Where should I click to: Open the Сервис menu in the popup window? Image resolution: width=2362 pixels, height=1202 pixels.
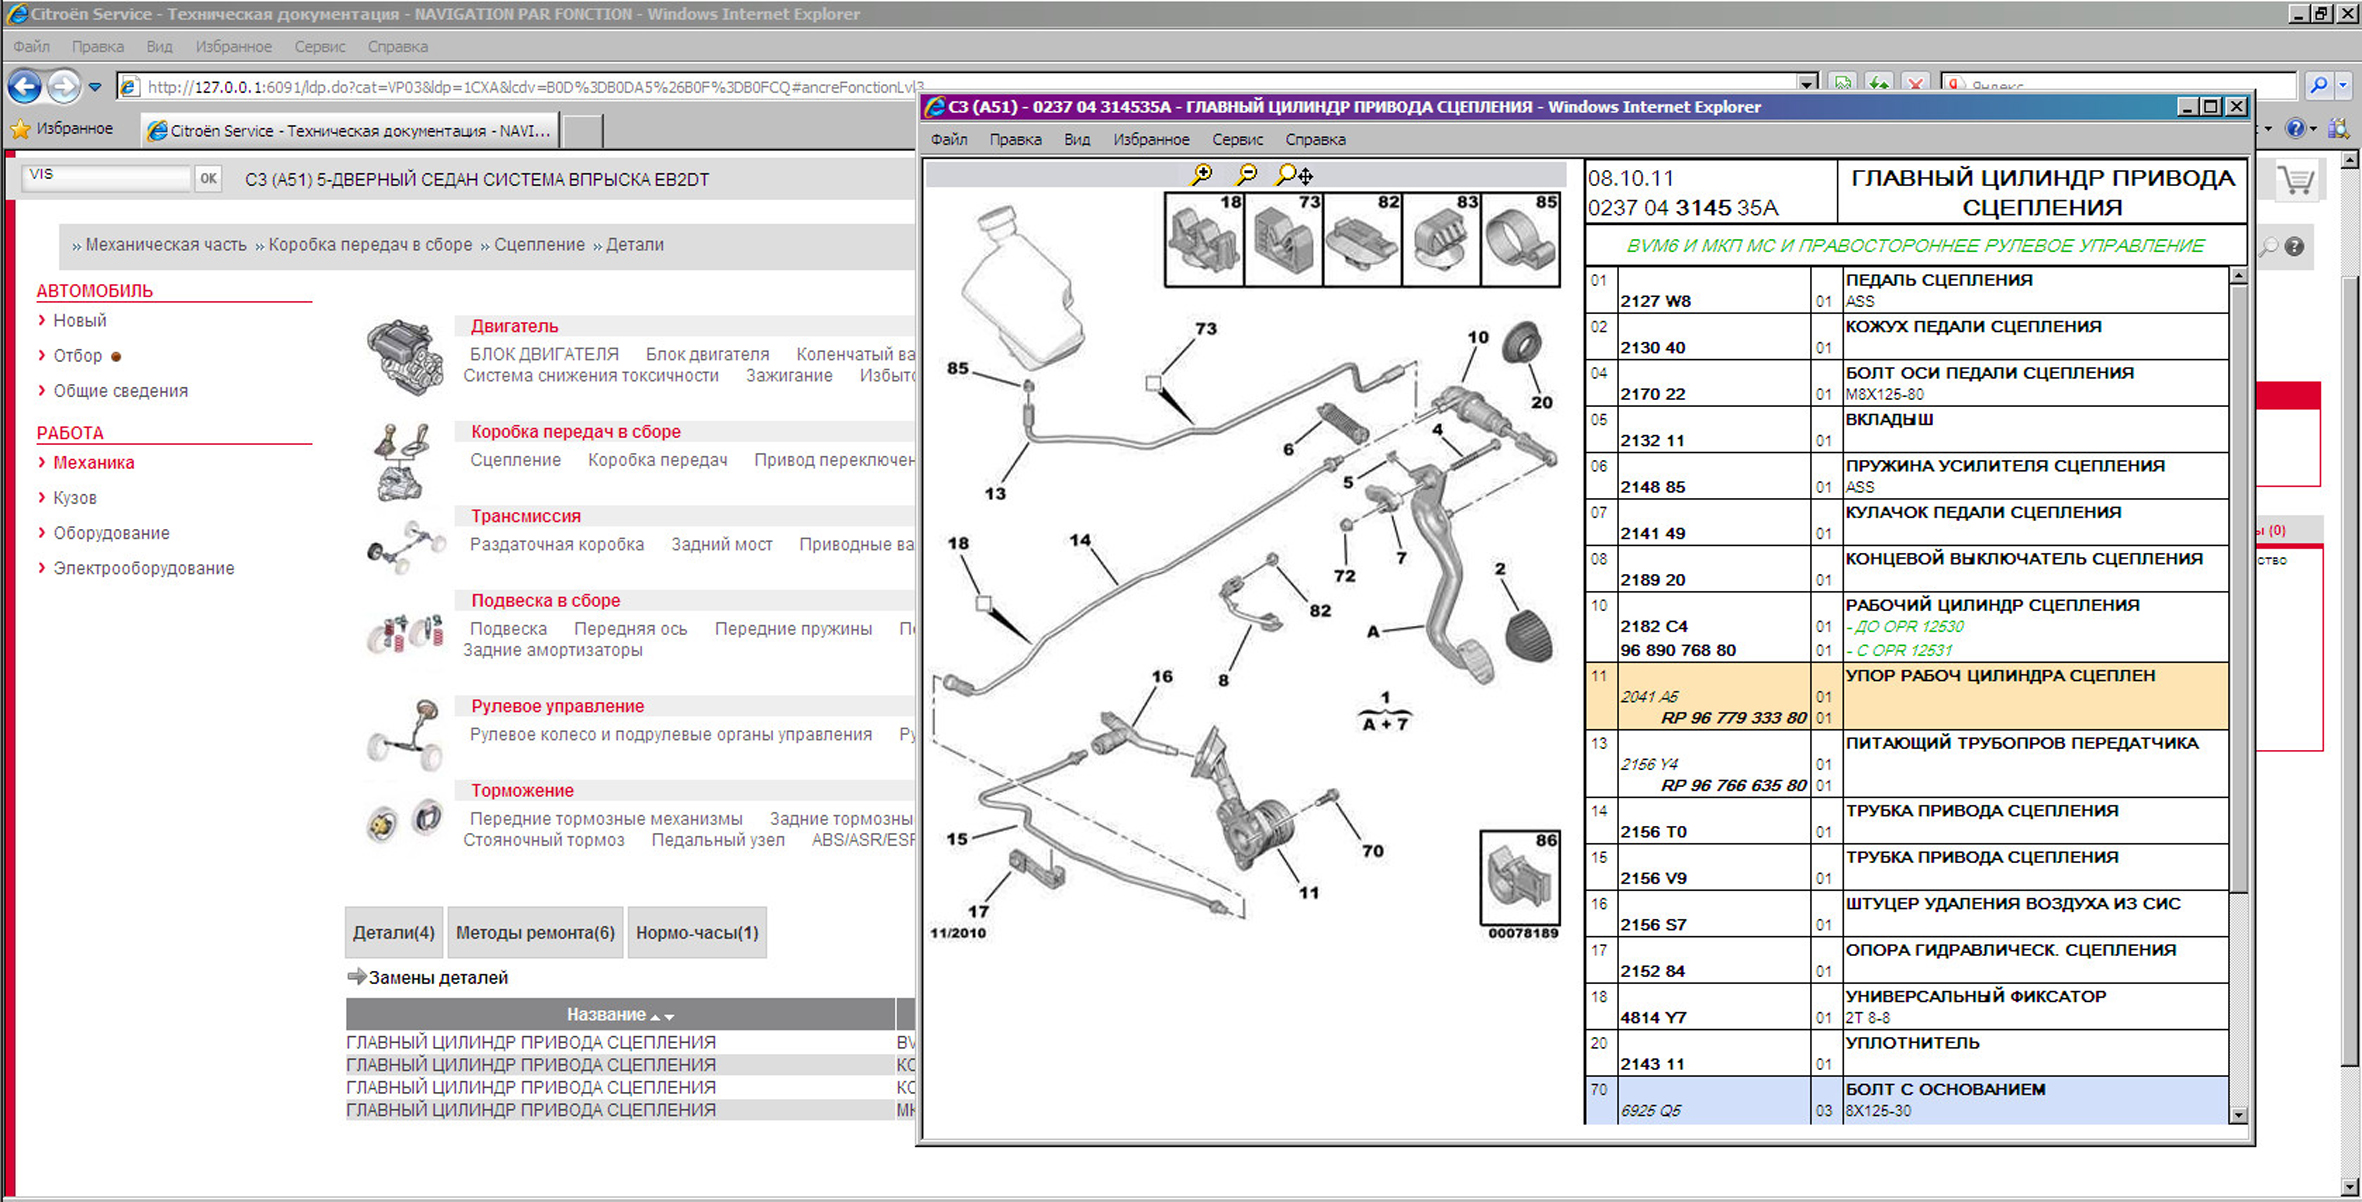click(x=1237, y=139)
